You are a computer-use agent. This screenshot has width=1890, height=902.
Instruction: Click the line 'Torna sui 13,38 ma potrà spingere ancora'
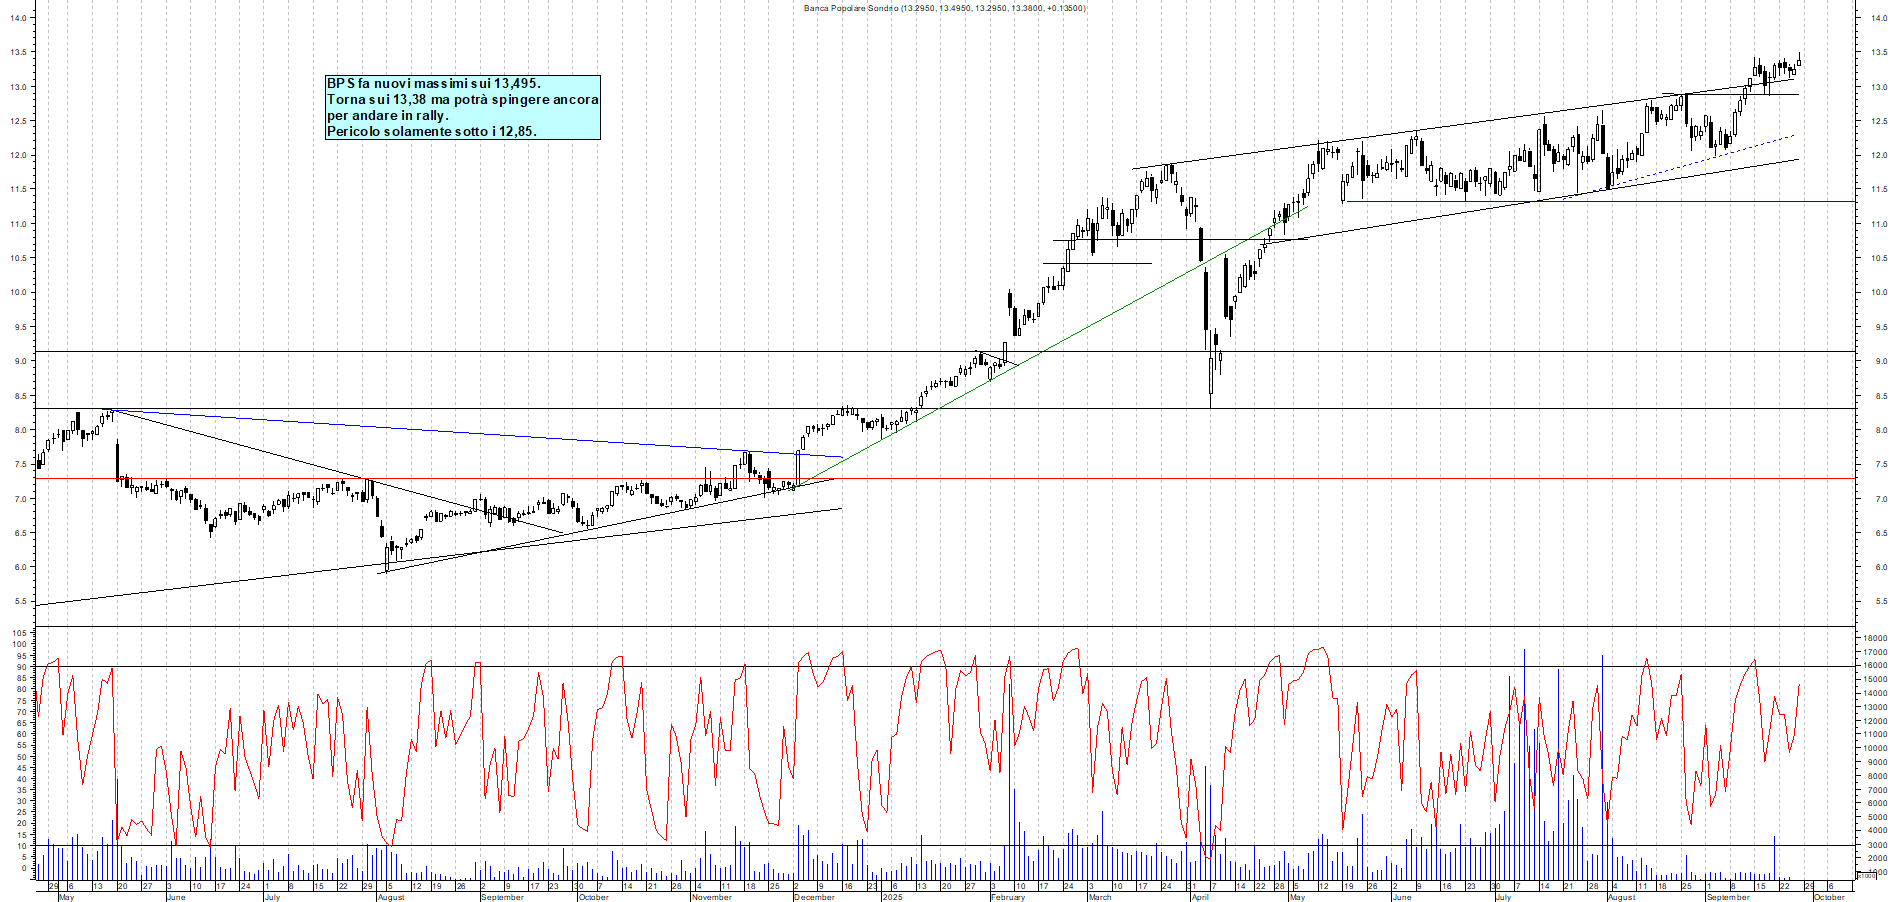463,99
